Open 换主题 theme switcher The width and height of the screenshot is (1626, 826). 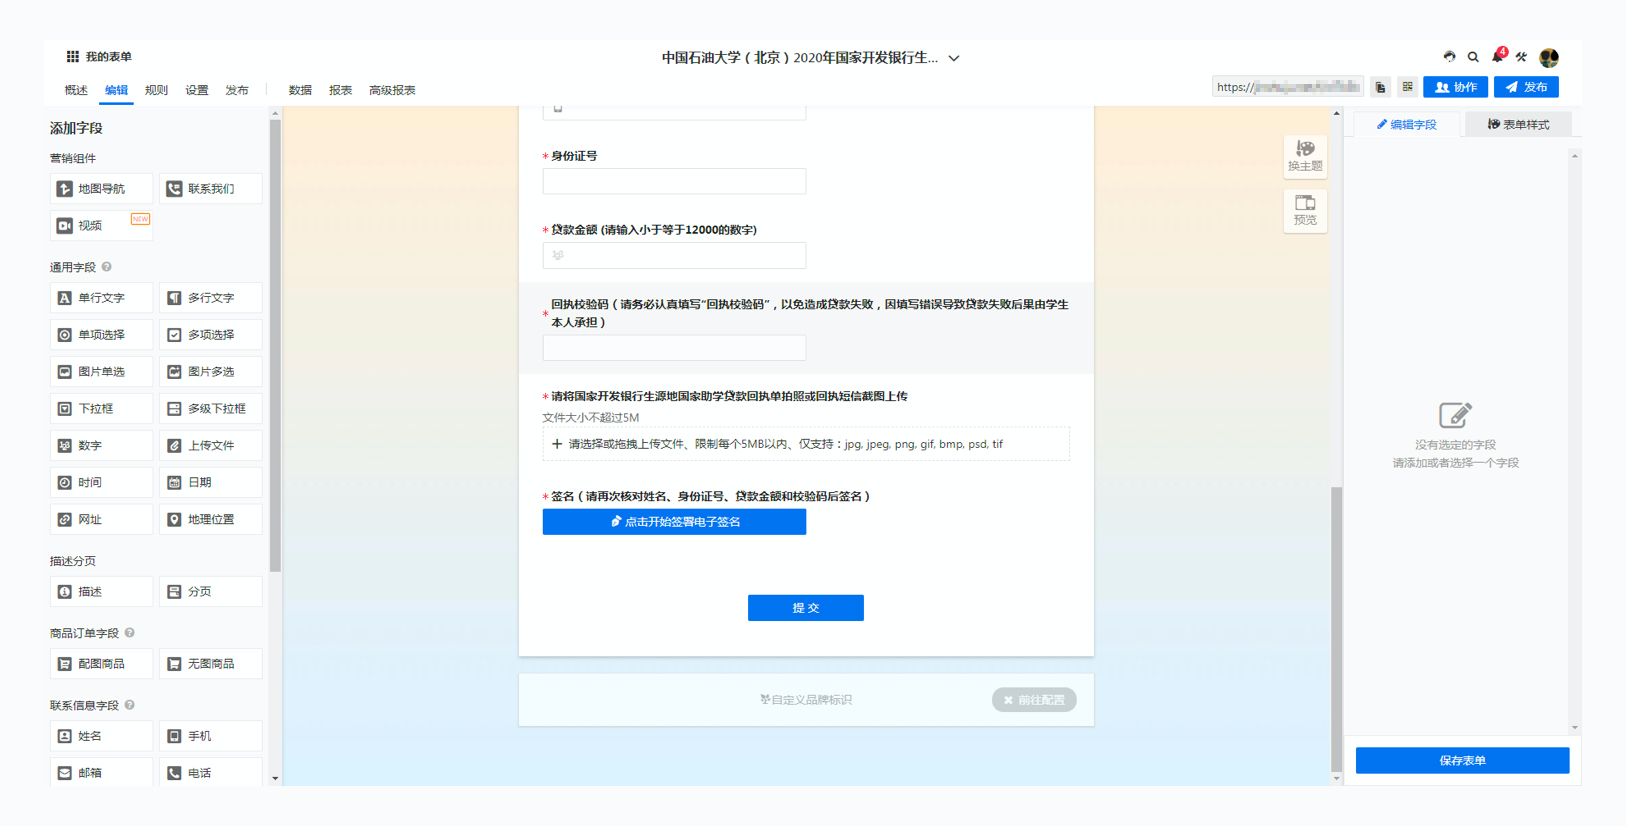click(1305, 157)
